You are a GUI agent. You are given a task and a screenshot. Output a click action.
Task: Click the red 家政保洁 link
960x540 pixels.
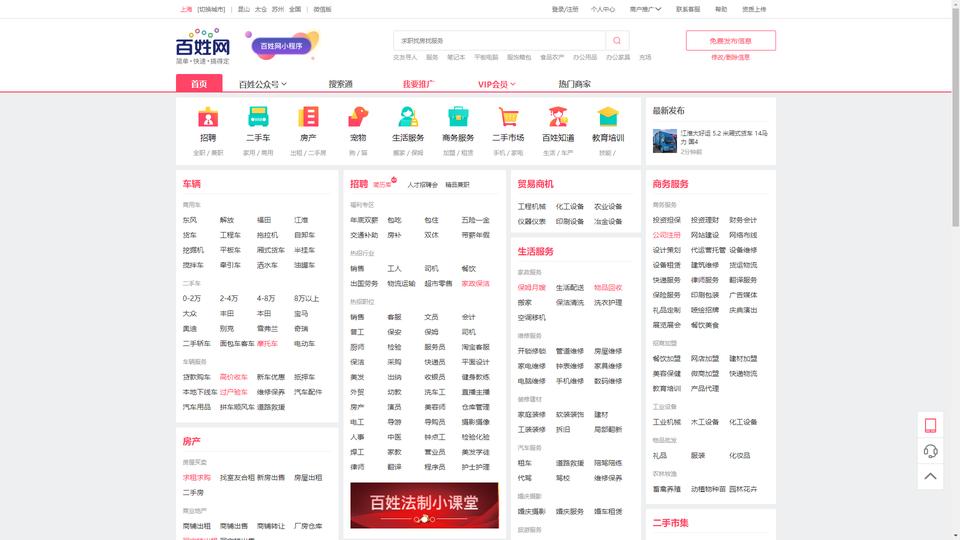tap(475, 283)
